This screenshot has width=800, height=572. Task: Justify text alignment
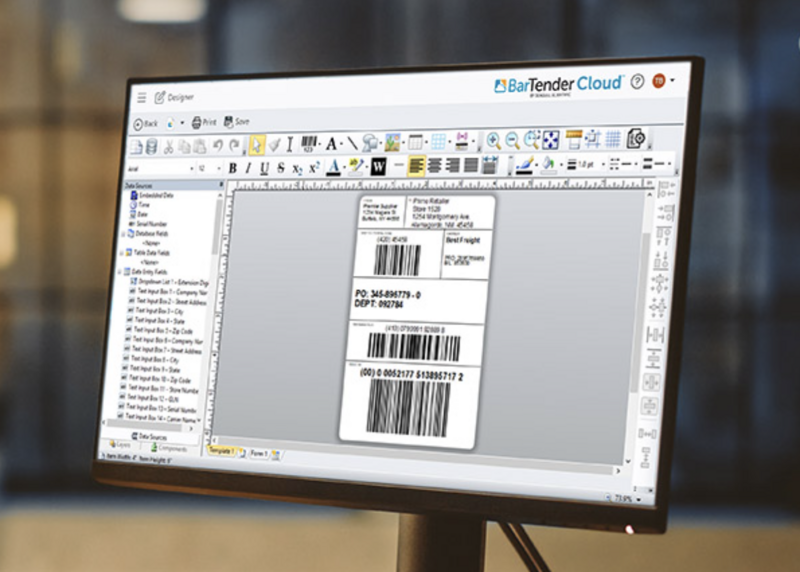coord(470,165)
